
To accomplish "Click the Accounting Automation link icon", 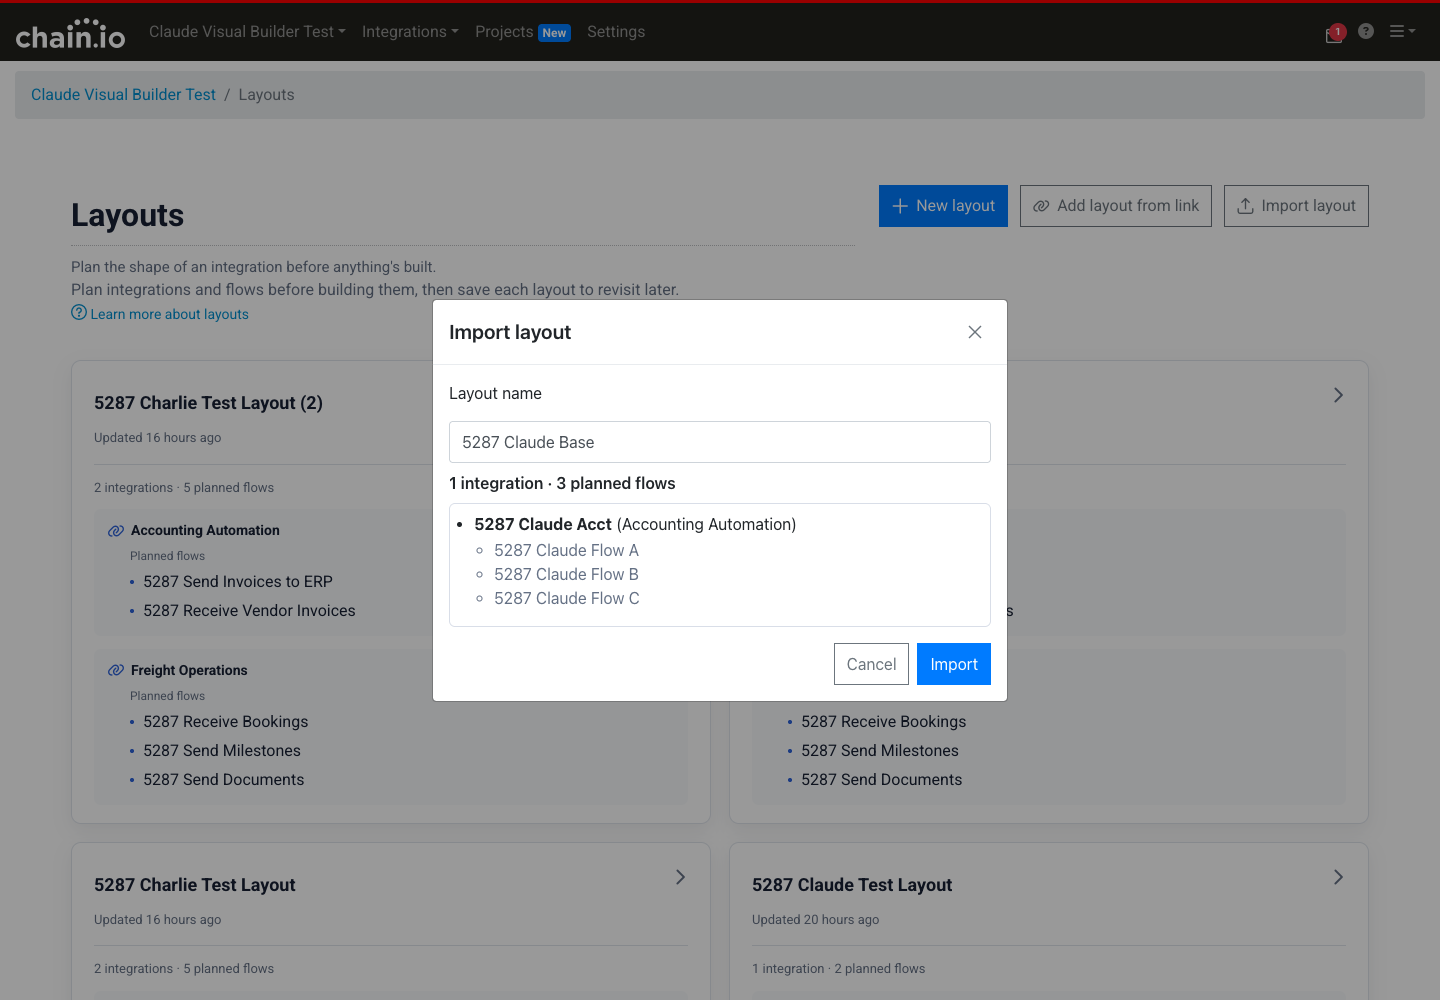I will 116,531.
